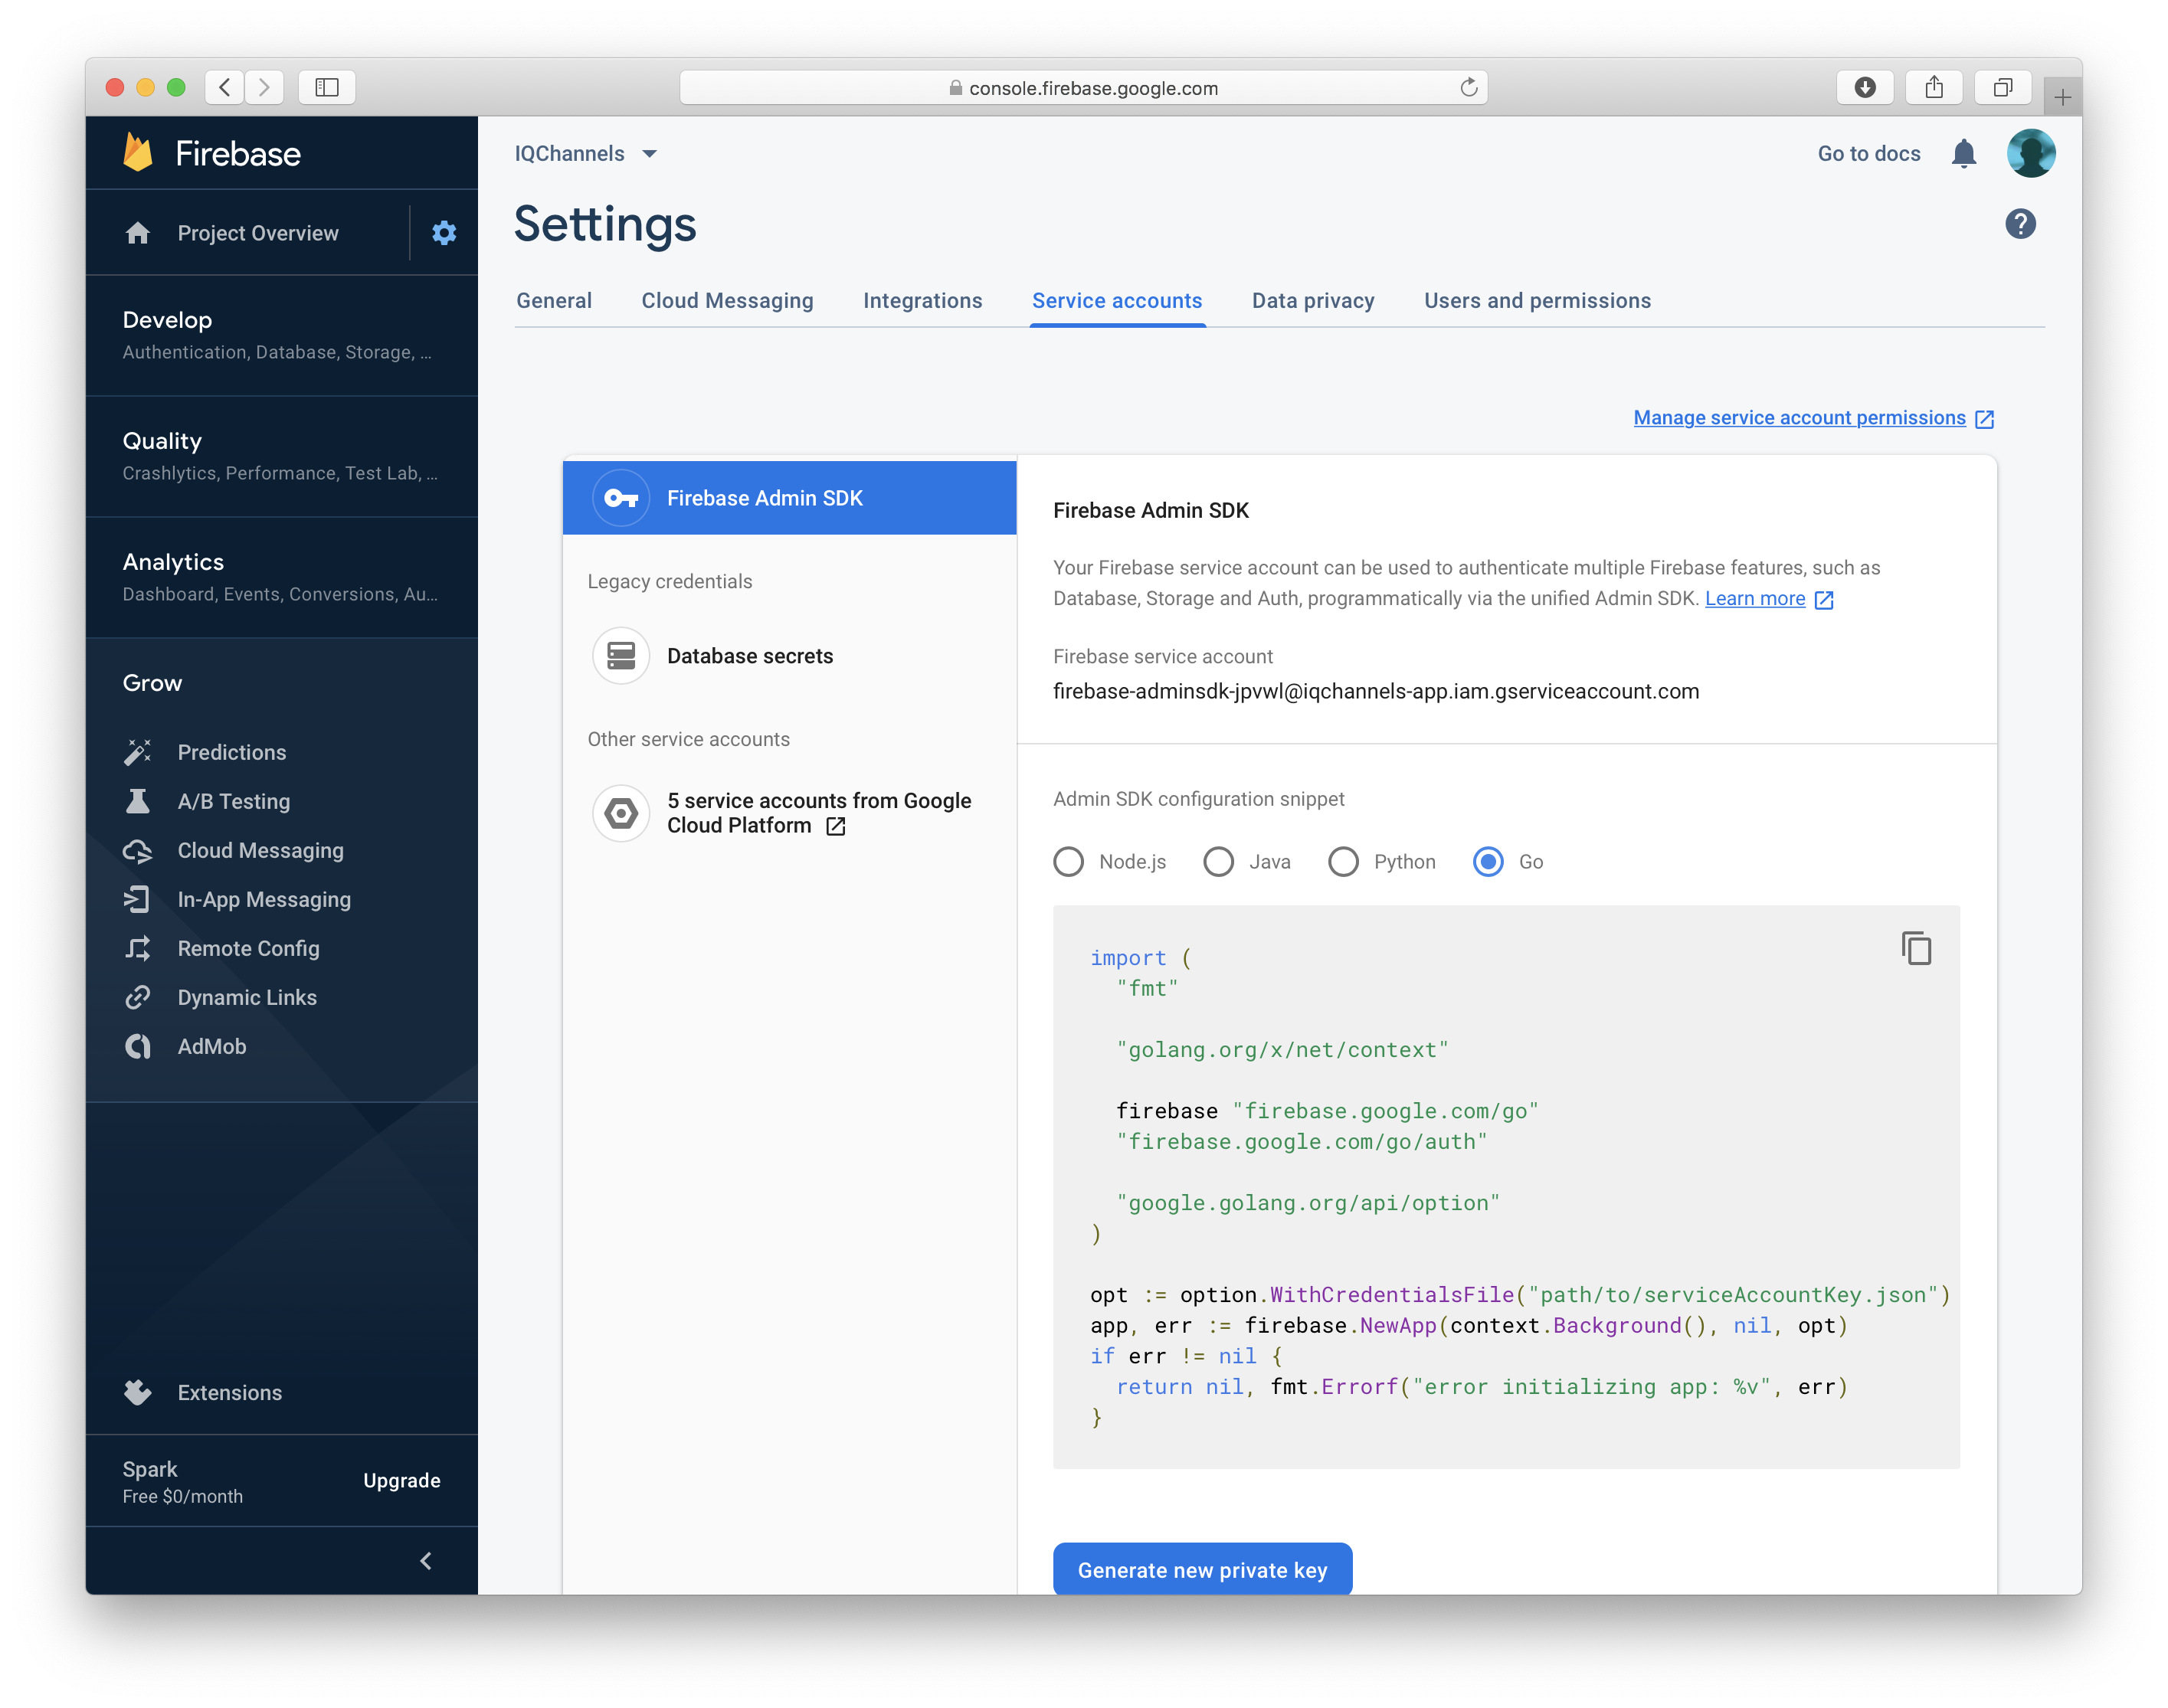Expand the Analytics section
2168x1708 pixels.
pyautogui.click(x=281, y=577)
